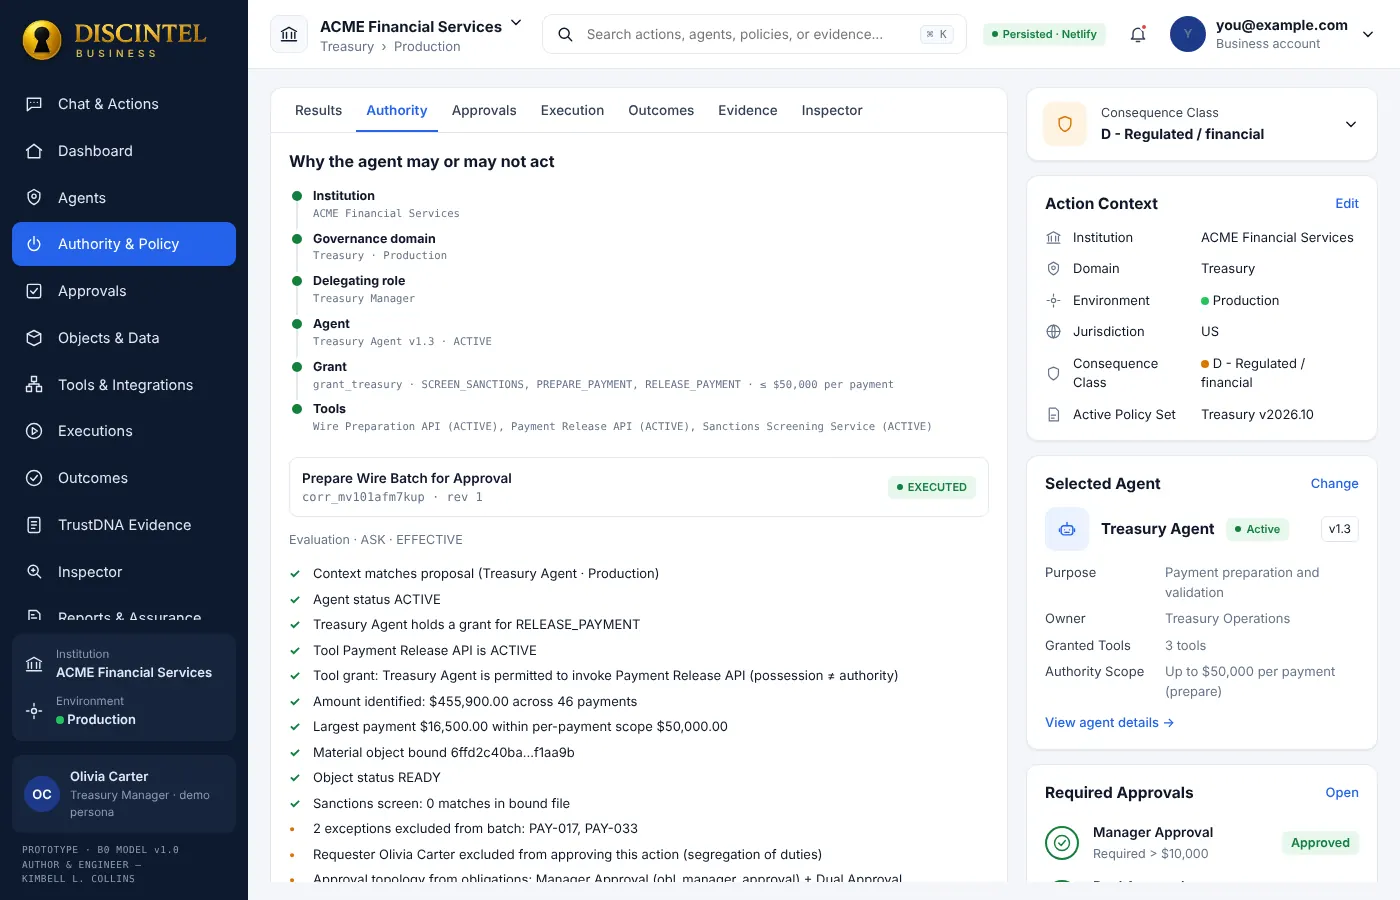Viewport: 1400px width, 900px height.
Task: Click the Executions play-circle icon
Action: click(34, 431)
